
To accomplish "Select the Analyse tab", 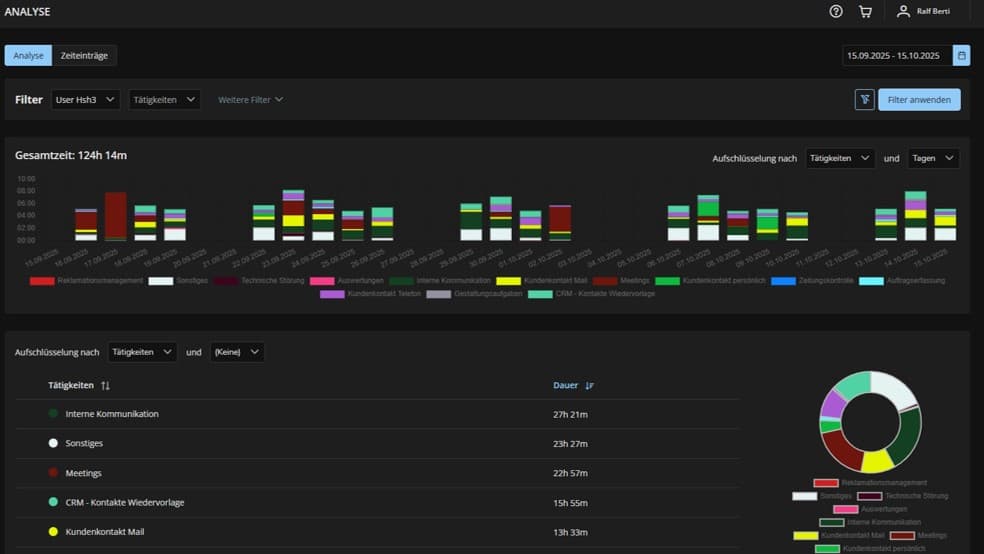I will pyautogui.click(x=28, y=56).
